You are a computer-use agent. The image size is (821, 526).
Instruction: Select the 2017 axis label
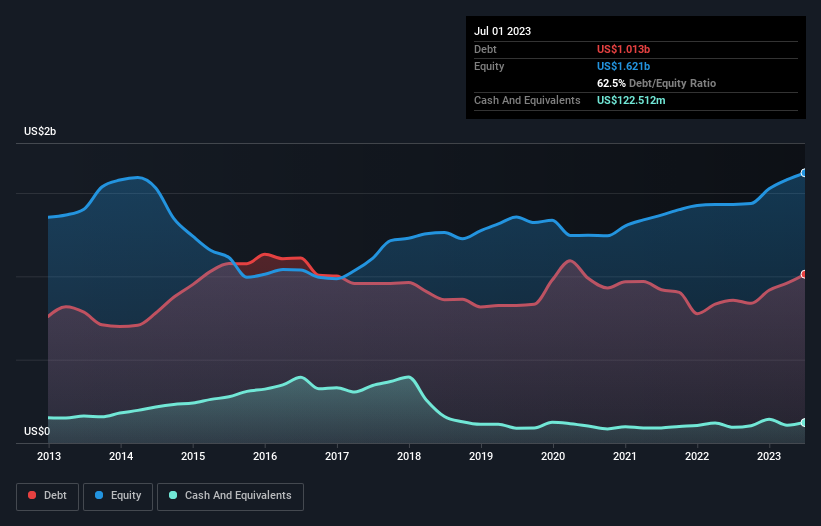click(x=337, y=456)
